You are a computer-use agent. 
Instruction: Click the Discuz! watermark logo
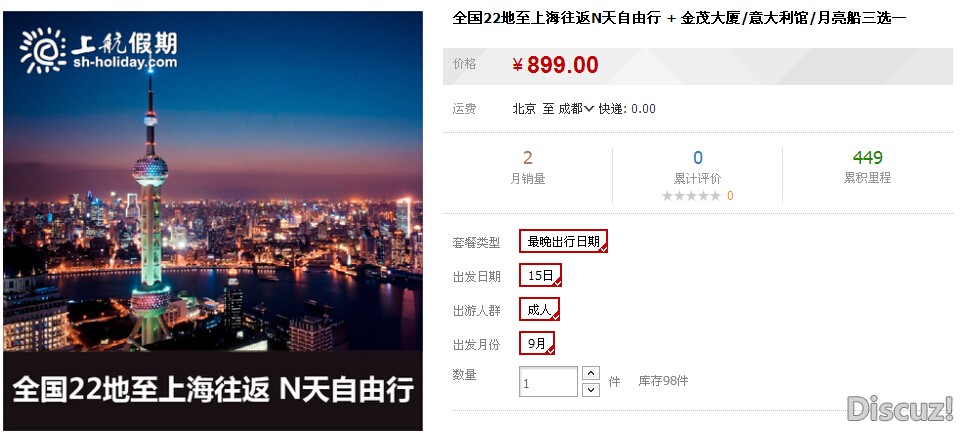(x=900, y=408)
